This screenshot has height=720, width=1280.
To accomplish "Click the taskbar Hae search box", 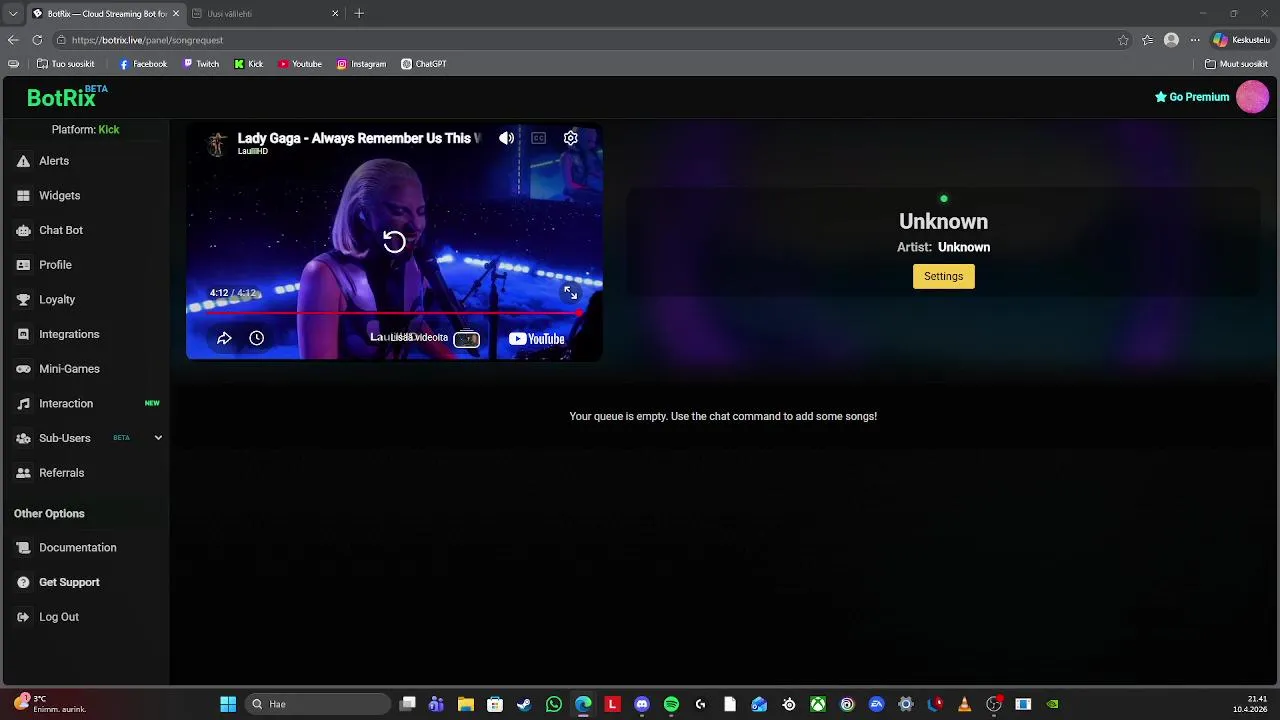I will (318, 704).
